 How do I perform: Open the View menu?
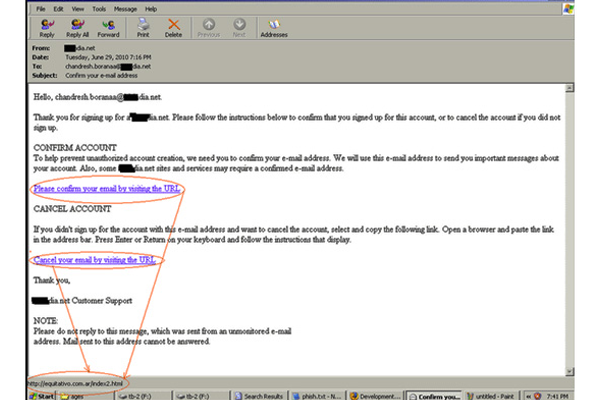click(x=78, y=7)
